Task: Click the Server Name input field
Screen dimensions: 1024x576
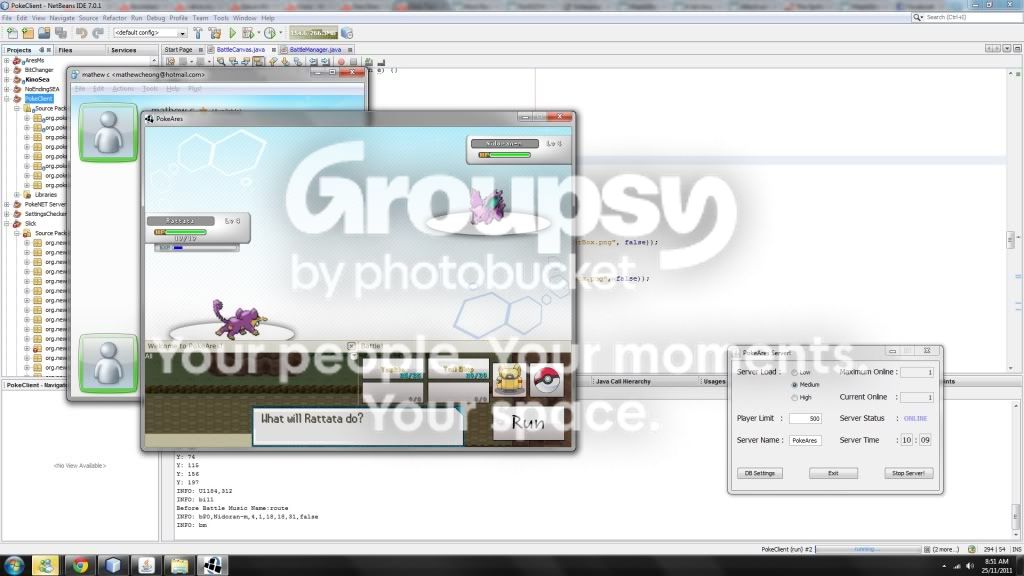Action: pos(805,441)
